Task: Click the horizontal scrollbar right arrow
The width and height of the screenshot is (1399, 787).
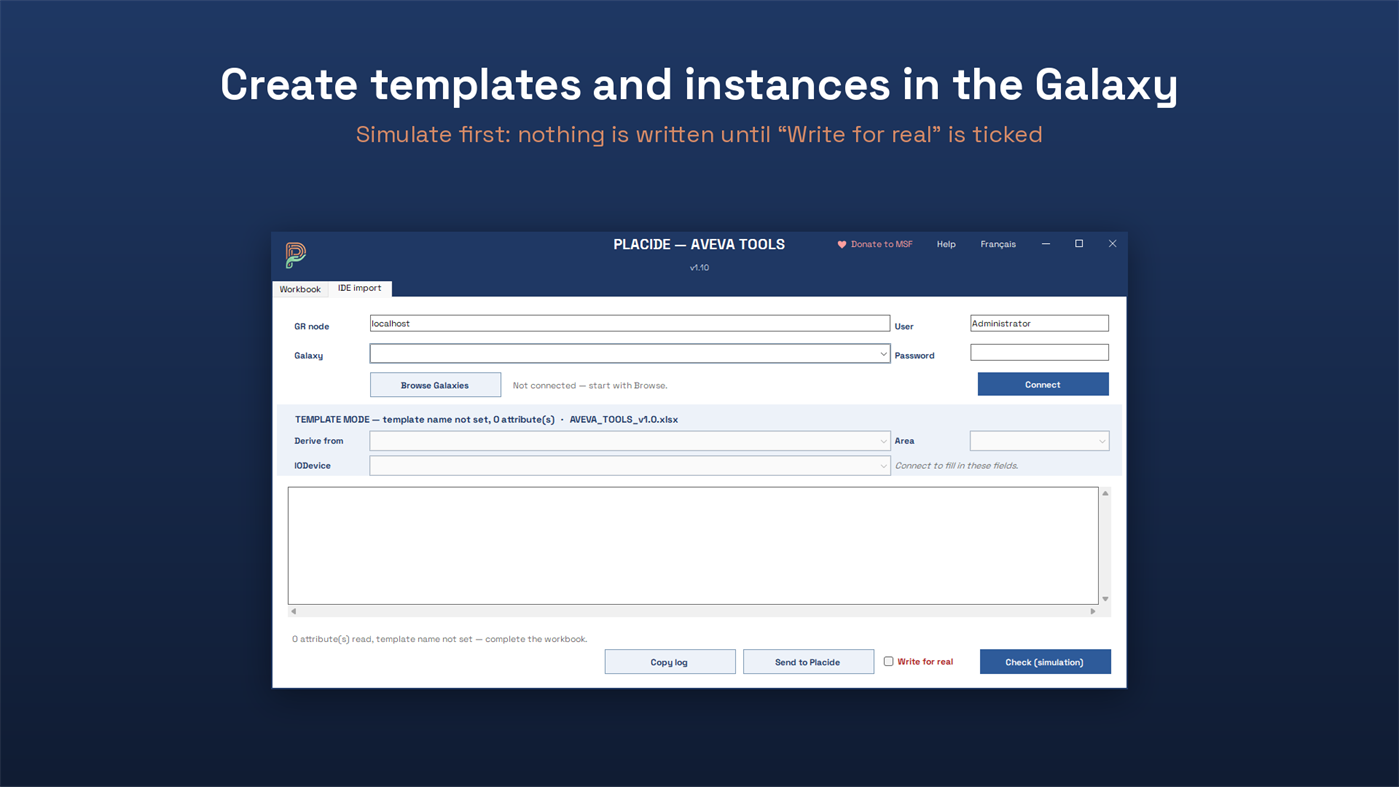Action: click(x=1093, y=611)
